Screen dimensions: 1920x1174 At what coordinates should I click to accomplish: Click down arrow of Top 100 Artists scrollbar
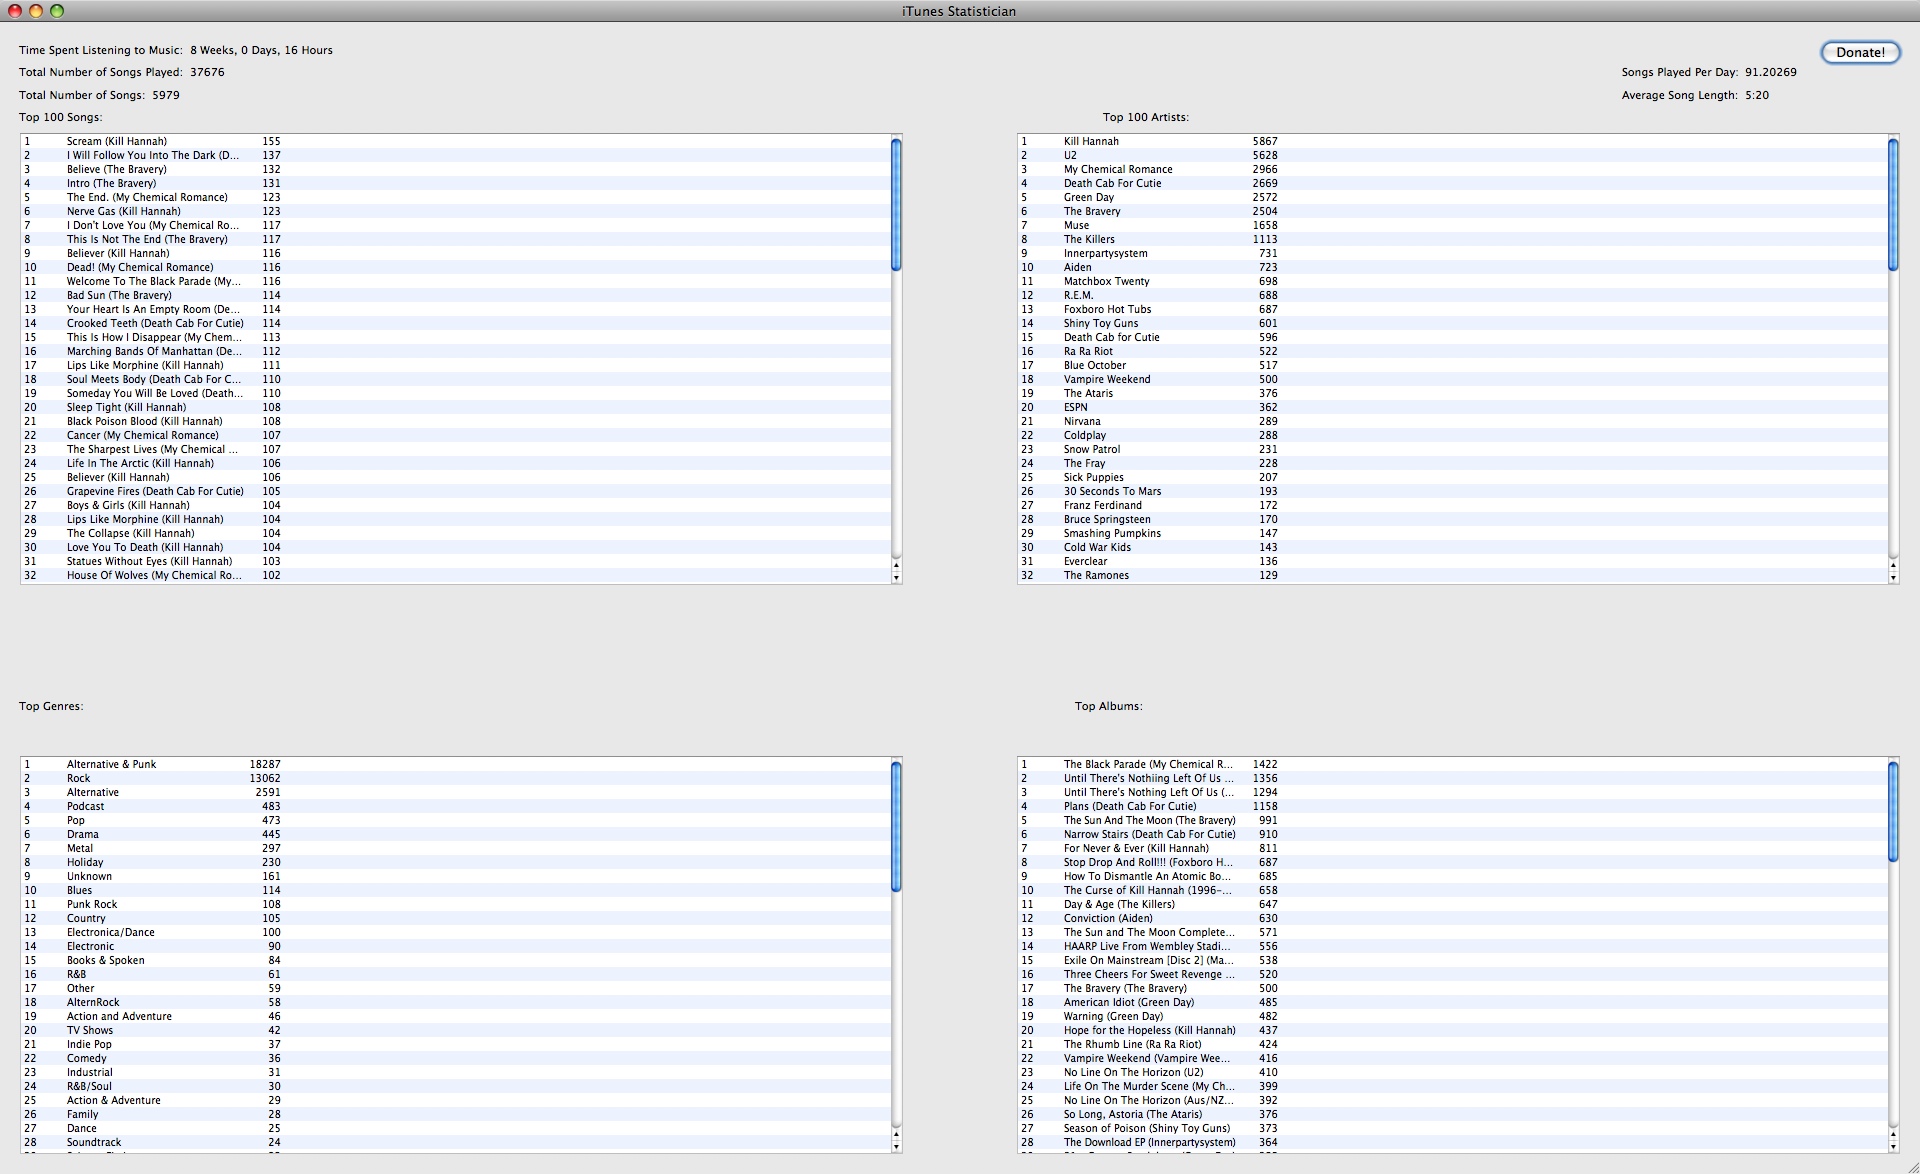[x=1893, y=577]
